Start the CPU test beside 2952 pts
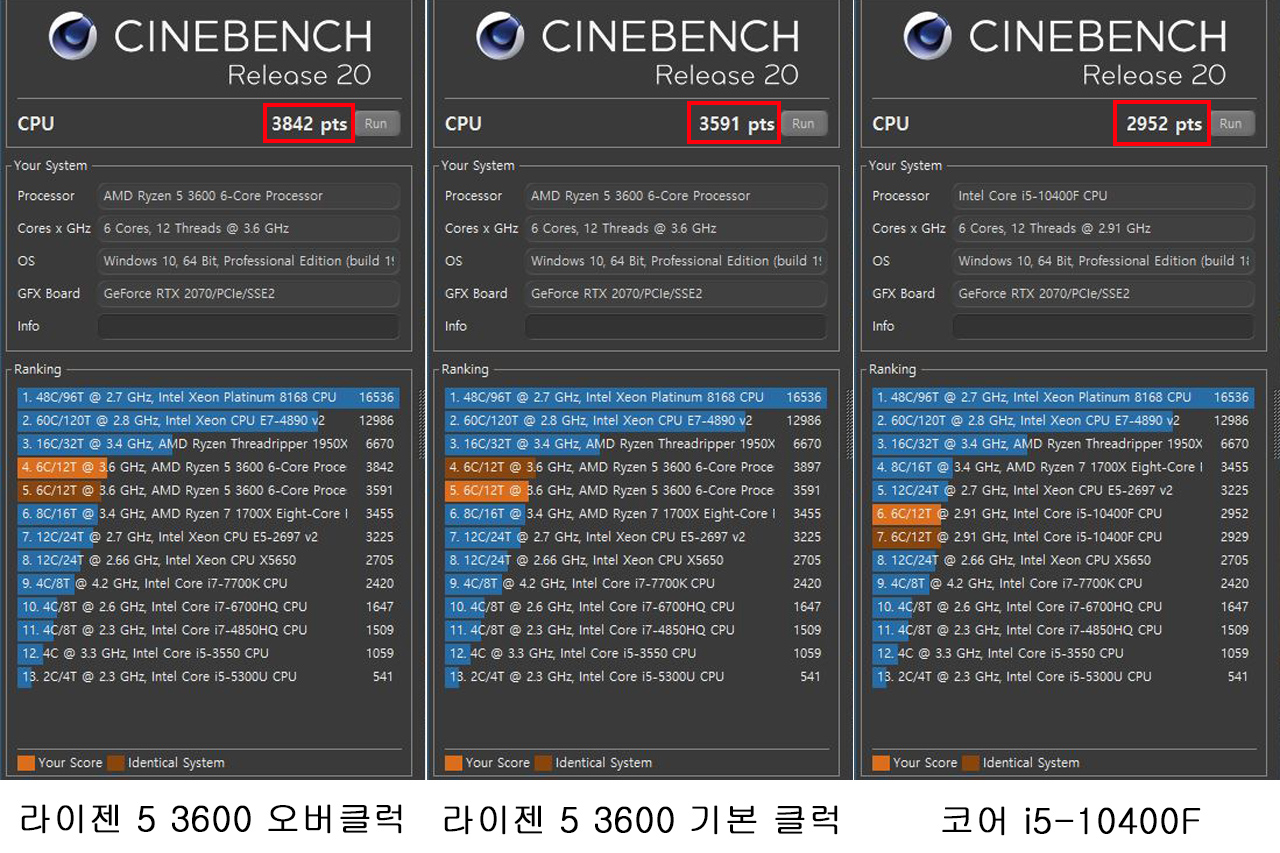 (1231, 124)
